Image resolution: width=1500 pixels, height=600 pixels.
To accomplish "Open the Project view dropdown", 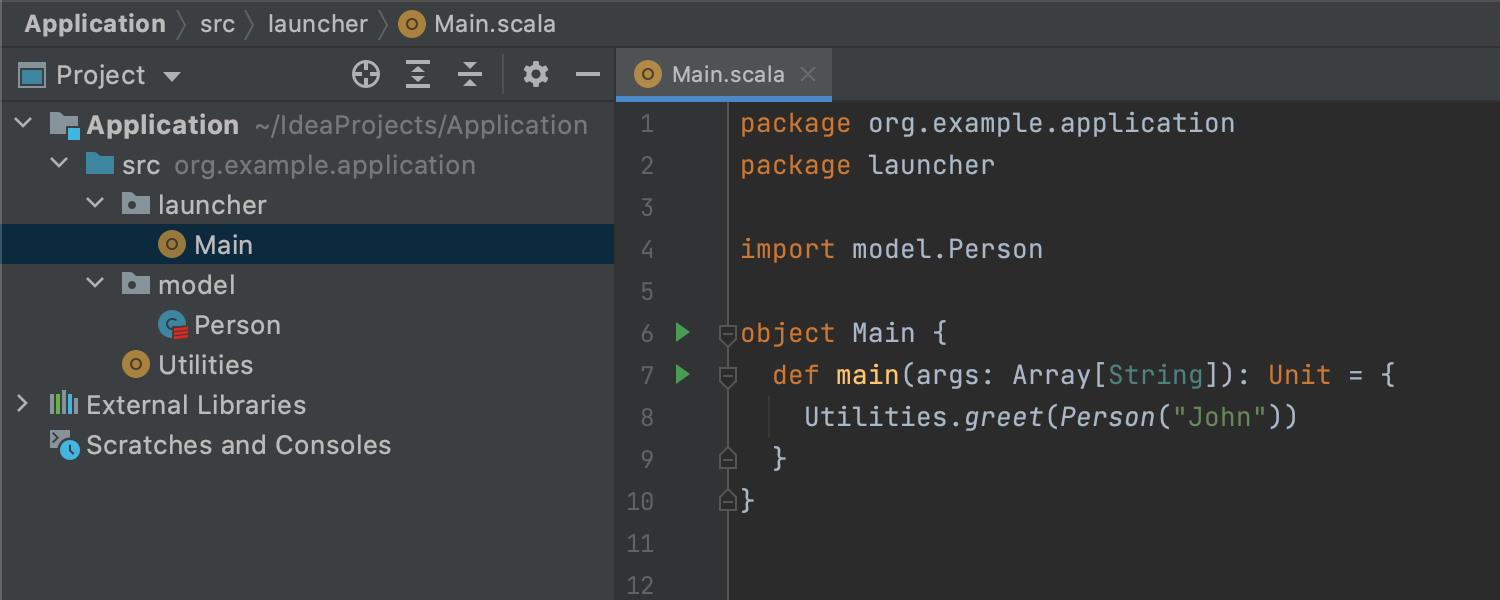I will pyautogui.click(x=171, y=76).
